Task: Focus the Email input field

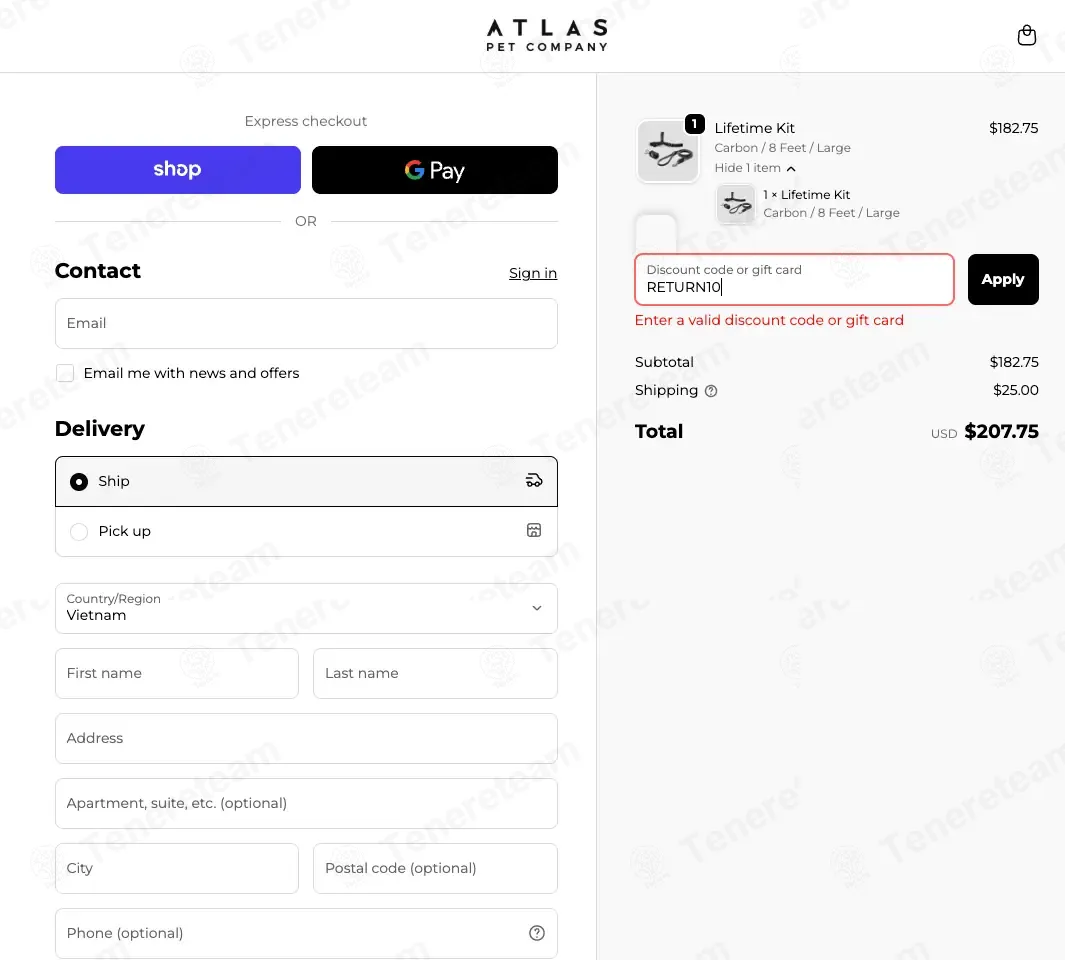Action: click(306, 323)
